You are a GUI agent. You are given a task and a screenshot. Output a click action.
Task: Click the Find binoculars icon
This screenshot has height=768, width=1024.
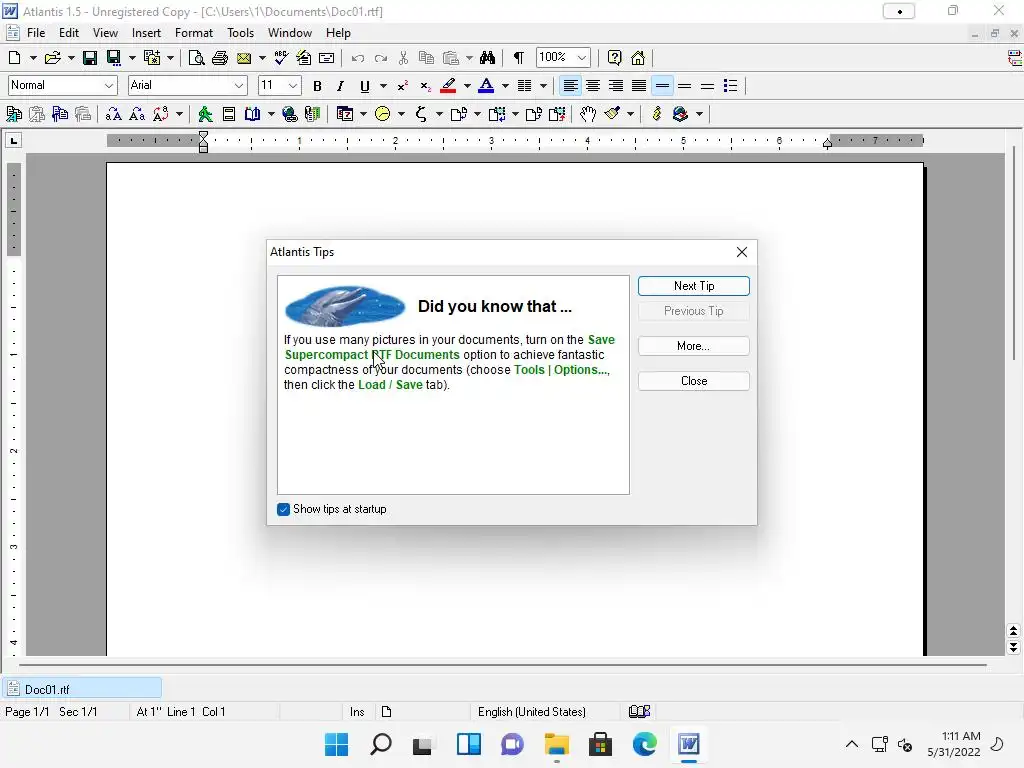click(x=487, y=58)
